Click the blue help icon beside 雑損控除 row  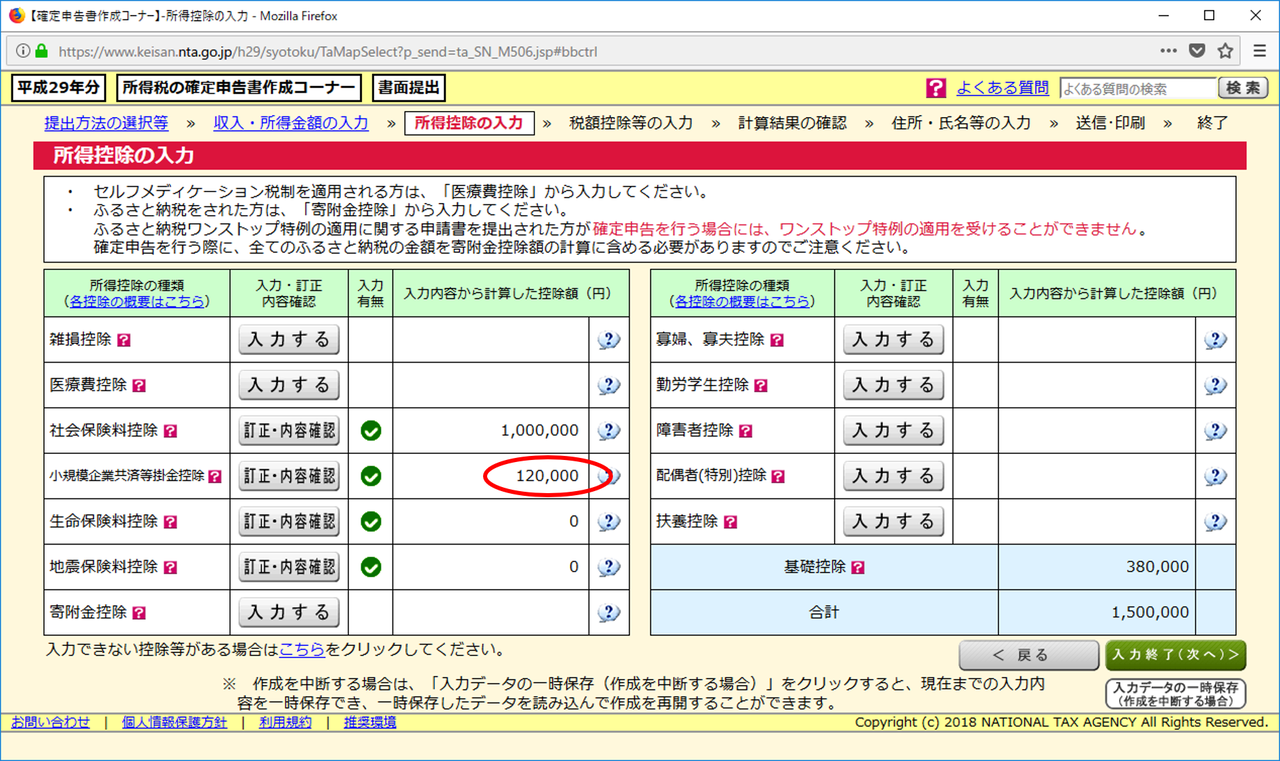point(609,339)
